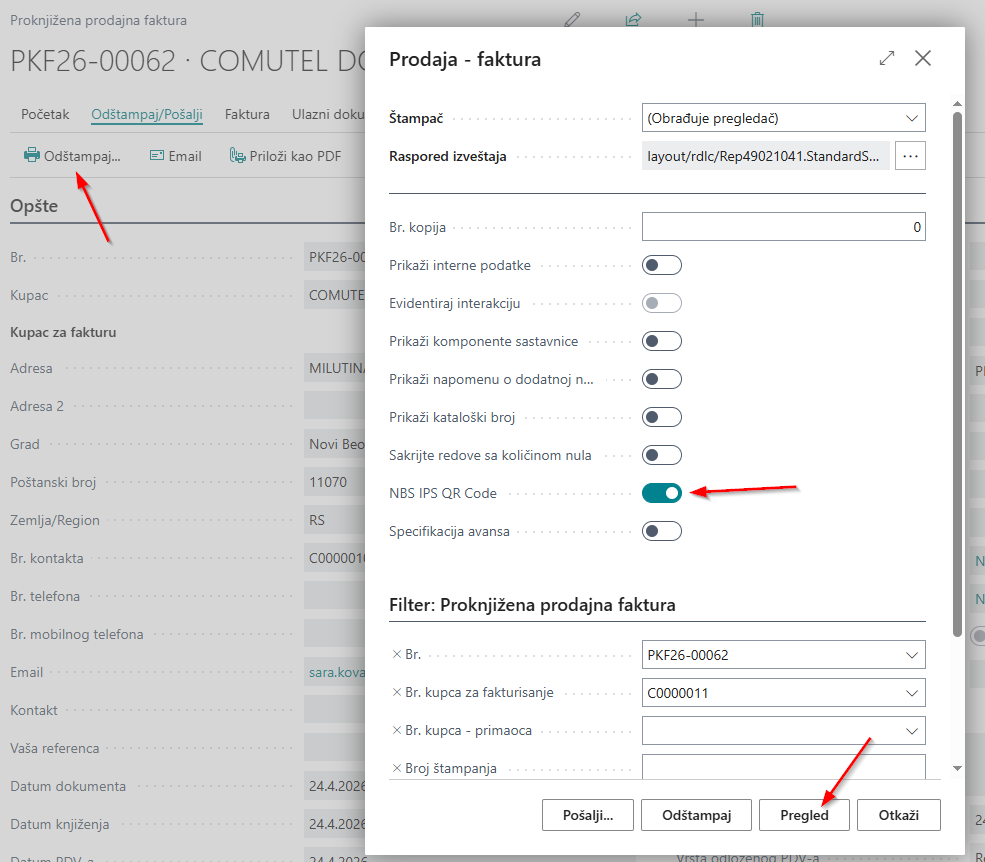Open the Štampač printer dropdown

[912, 118]
